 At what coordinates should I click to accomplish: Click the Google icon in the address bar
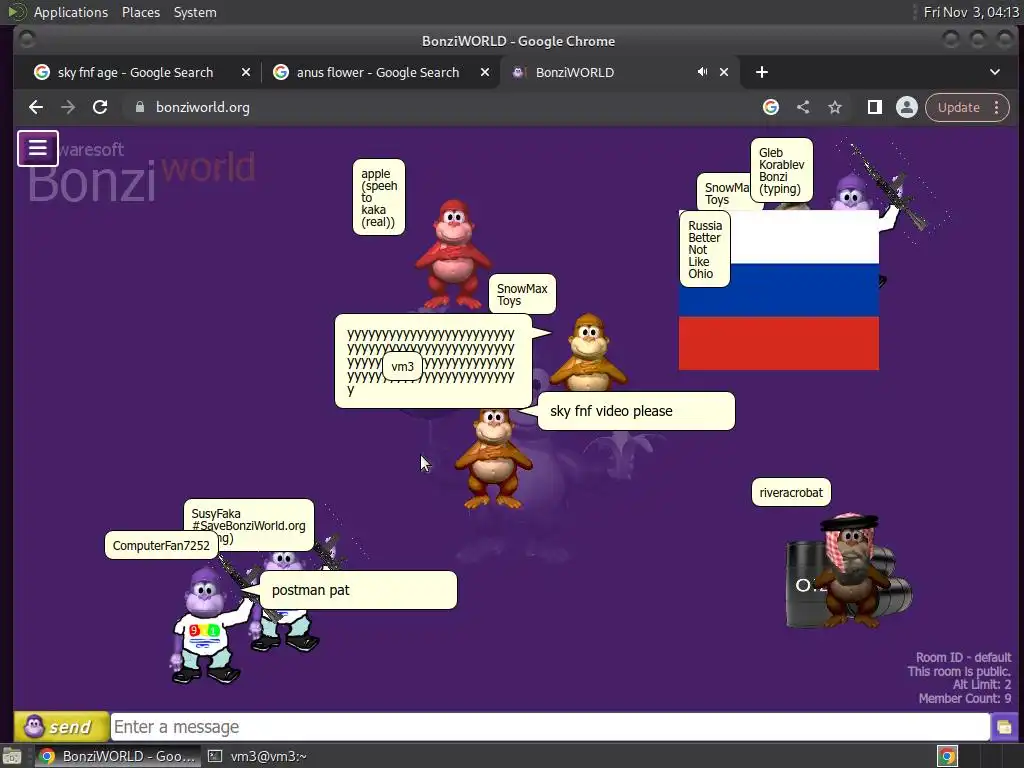point(771,107)
